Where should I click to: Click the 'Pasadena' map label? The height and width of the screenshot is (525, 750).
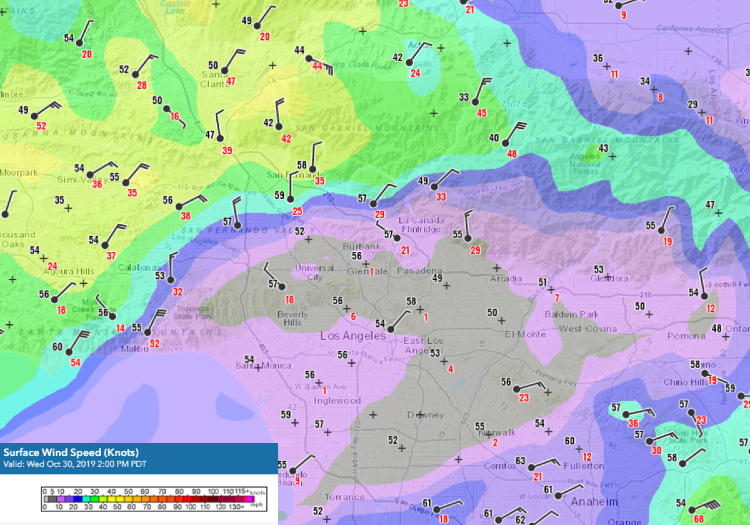[419, 271]
